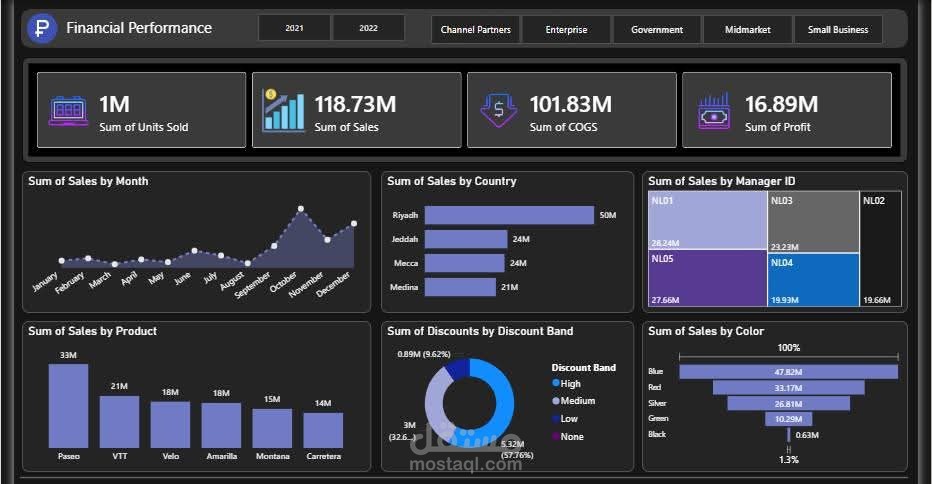932x484 pixels.
Task: Click the Sum of Sales by Manager ID title
Action: [722, 181]
